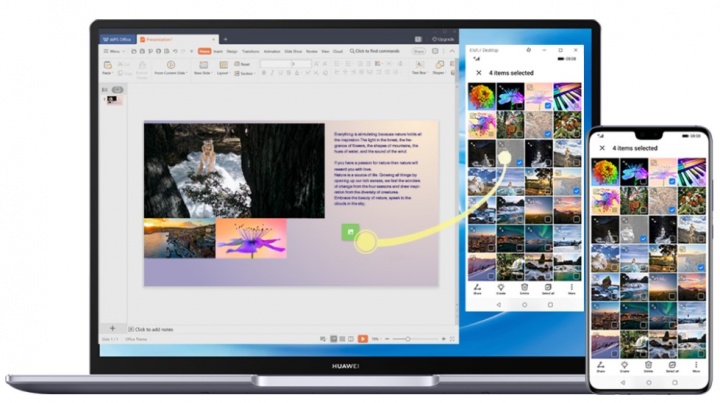This screenshot has height=403, width=720.
Task: Click the Layout icon in ribbon
Action: pos(223,65)
